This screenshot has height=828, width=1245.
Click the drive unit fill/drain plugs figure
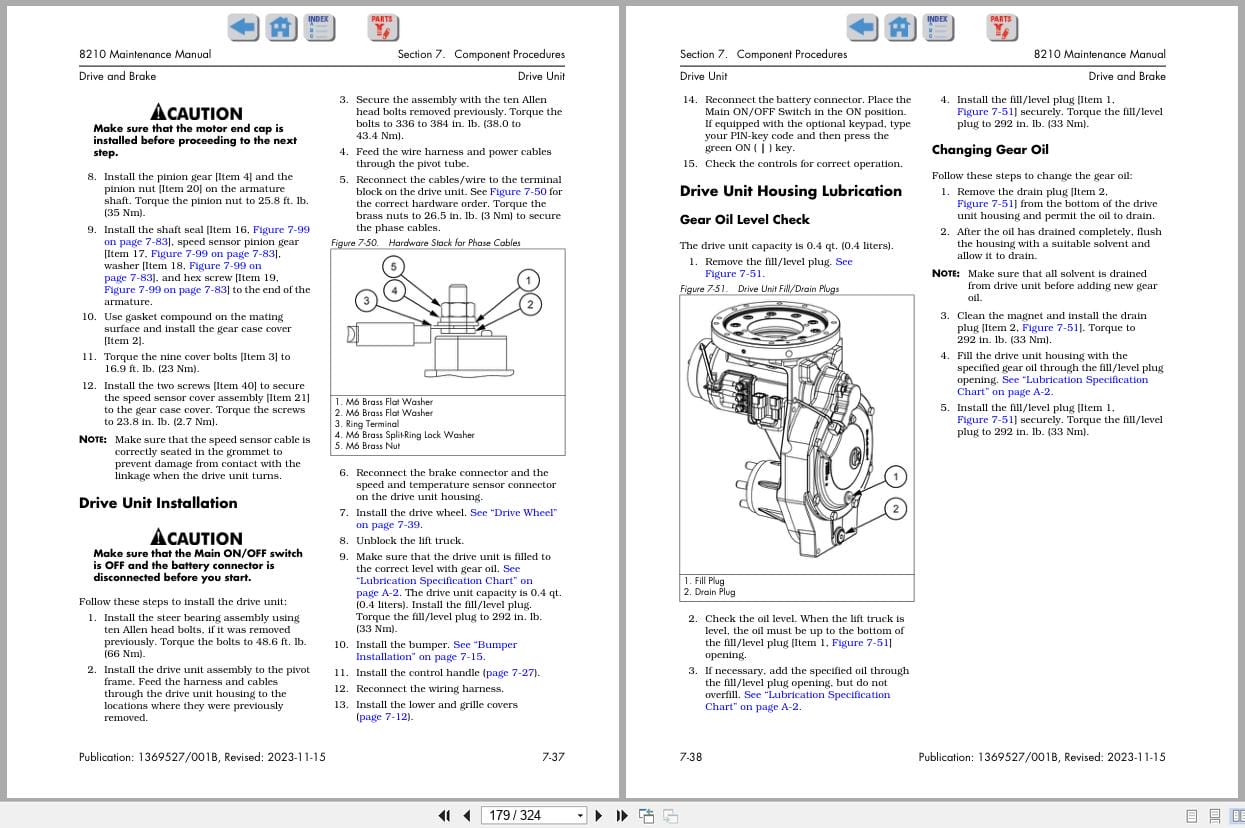pyautogui.click(x=797, y=433)
